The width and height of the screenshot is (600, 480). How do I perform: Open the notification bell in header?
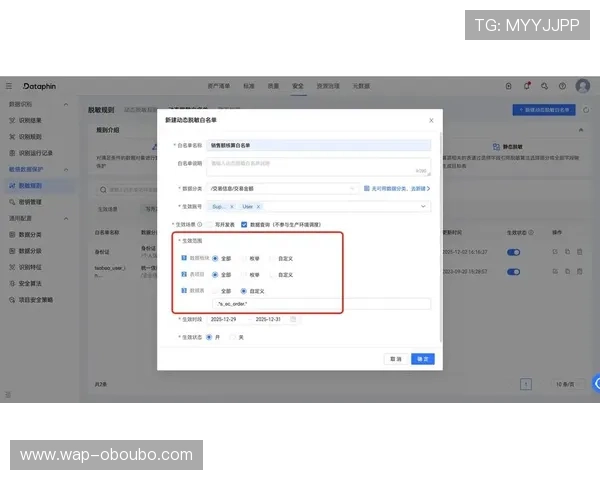527,86
